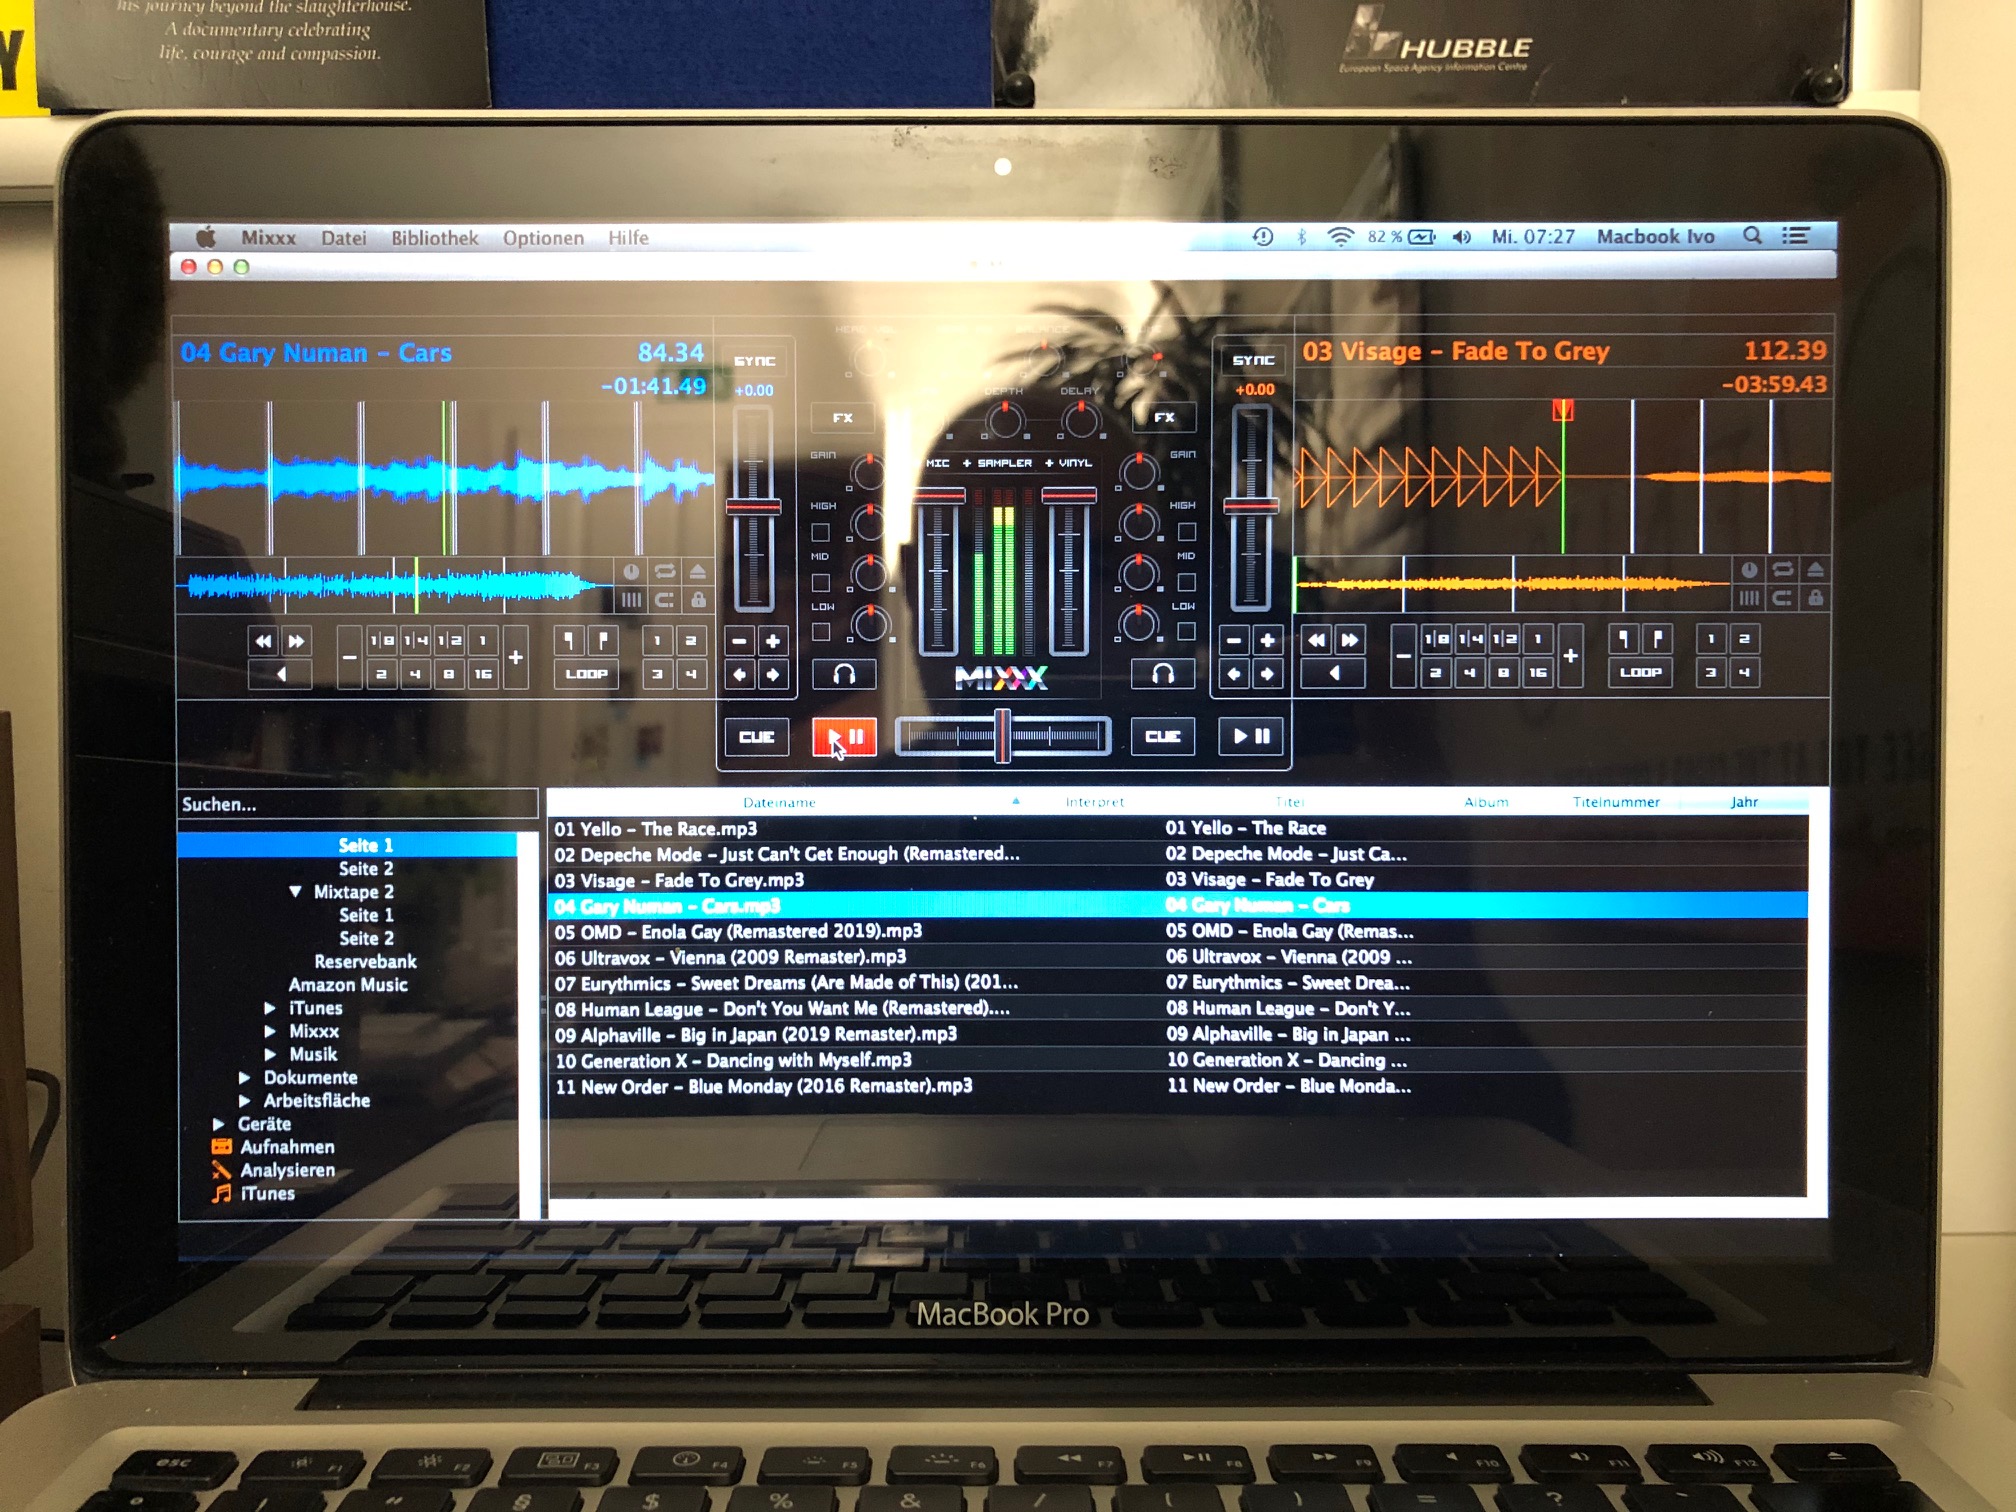The image size is (2016, 1512).
Task: Click right deck headphone cue button
Action: click(x=1162, y=674)
